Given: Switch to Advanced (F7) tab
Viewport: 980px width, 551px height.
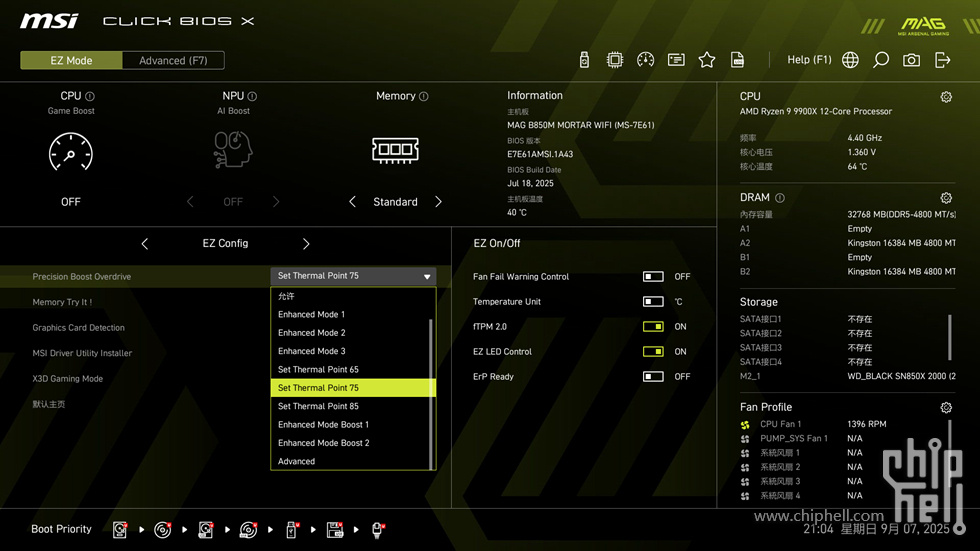Looking at the screenshot, I should (x=173, y=61).
